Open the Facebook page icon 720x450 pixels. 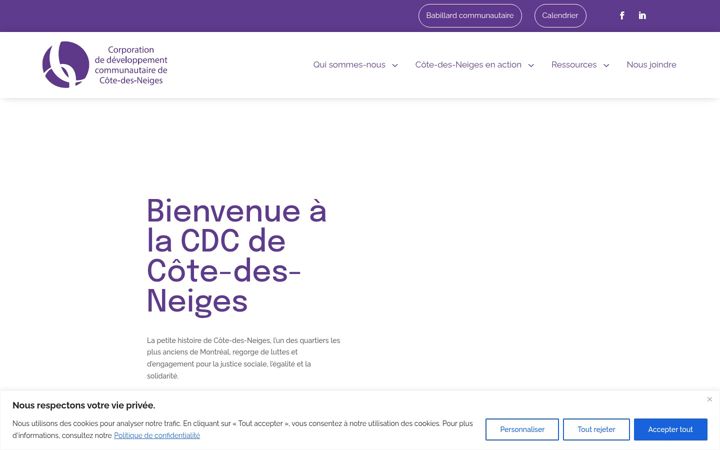[622, 16]
